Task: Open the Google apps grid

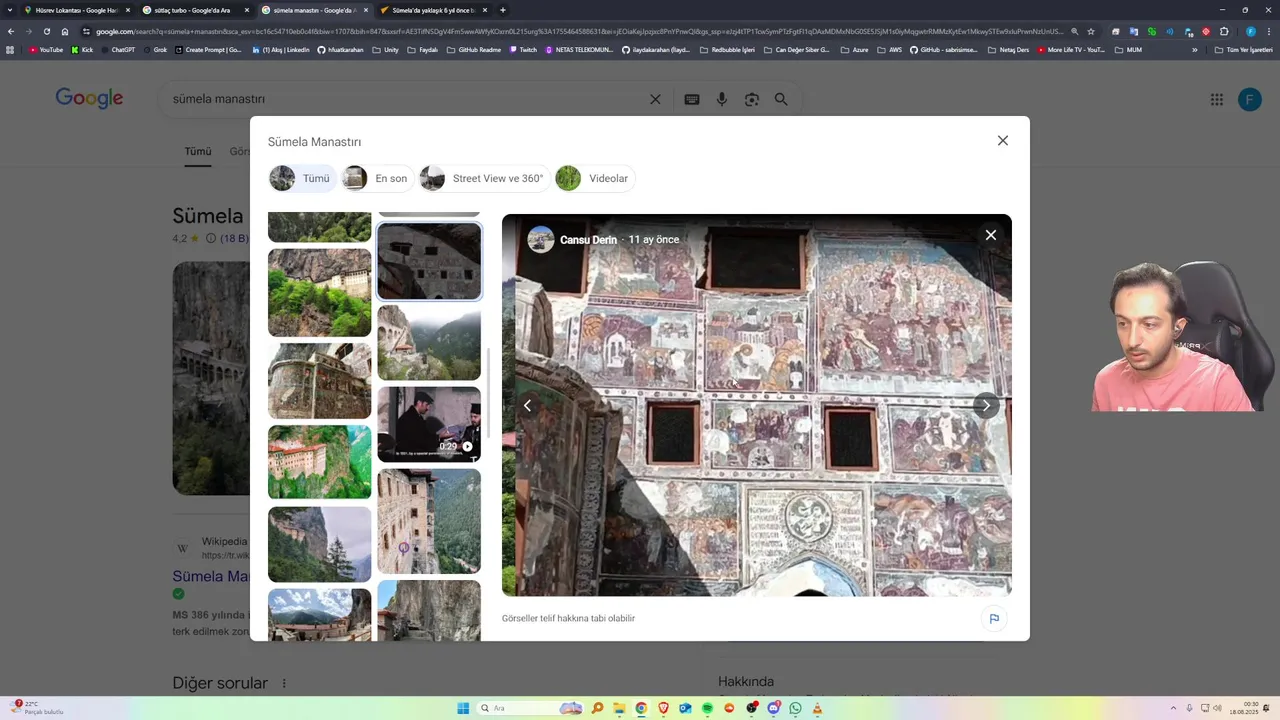Action: coord(1217,99)
